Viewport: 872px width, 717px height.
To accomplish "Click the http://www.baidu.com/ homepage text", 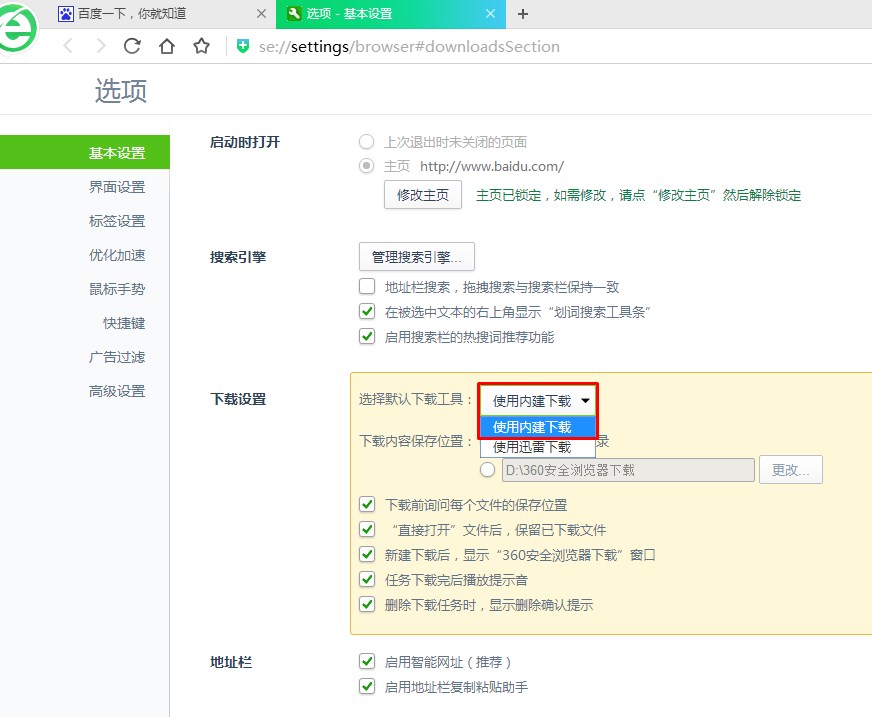I will [492, 166].
